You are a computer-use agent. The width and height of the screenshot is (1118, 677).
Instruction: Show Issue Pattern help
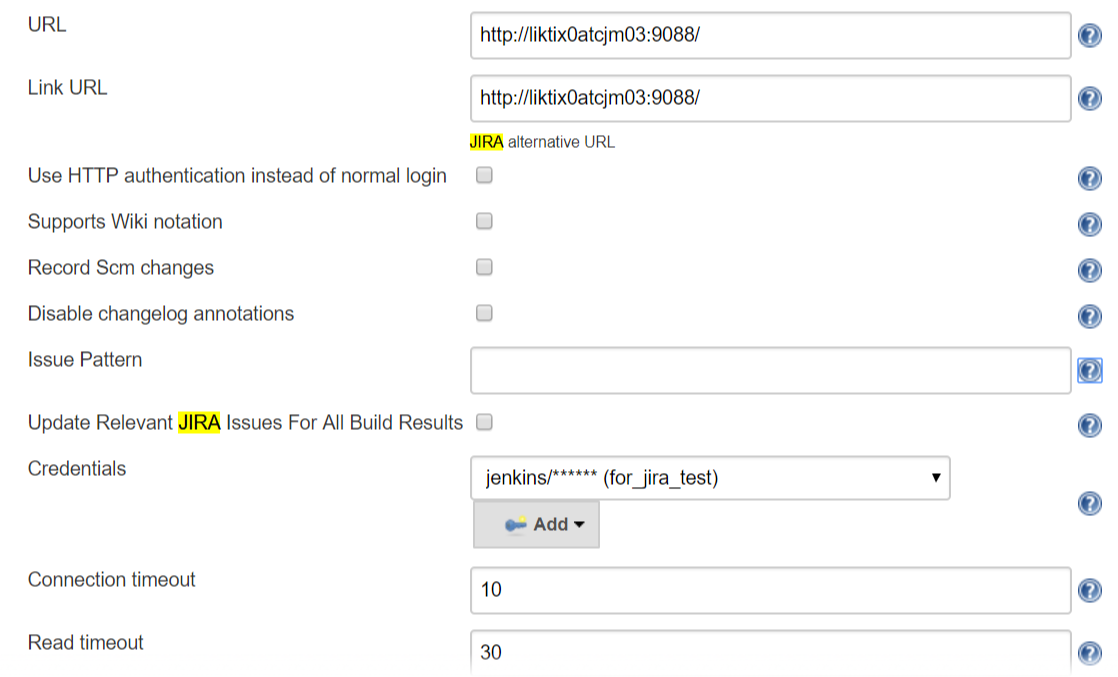pyautogui.click(x=1090, y=370)
